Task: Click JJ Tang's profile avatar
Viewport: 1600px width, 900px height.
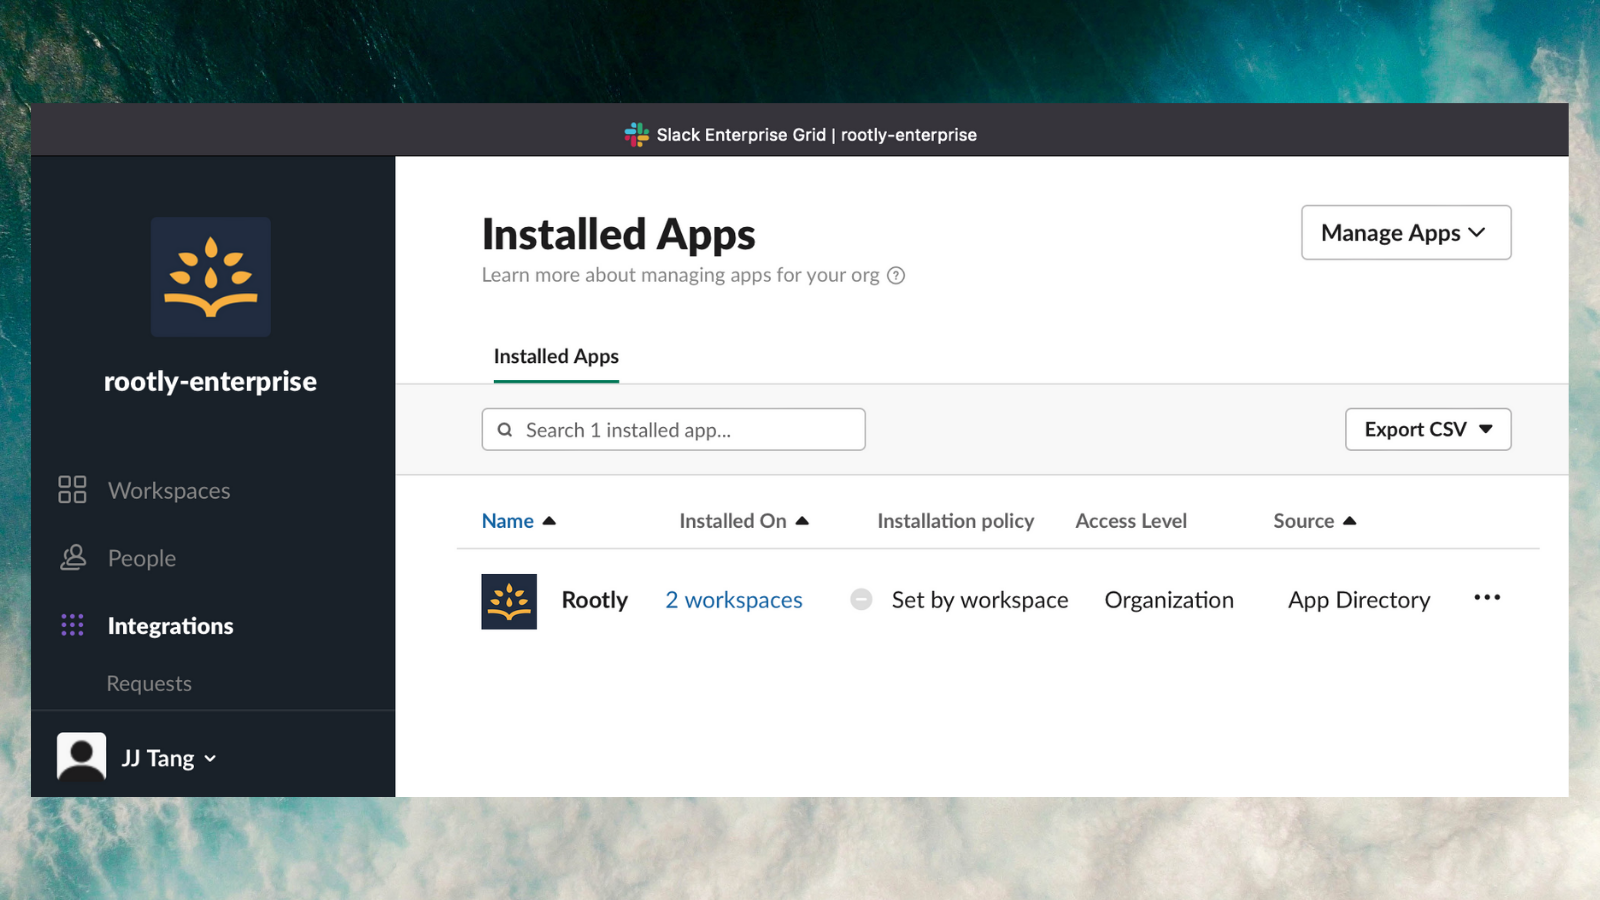Action: 80,756
